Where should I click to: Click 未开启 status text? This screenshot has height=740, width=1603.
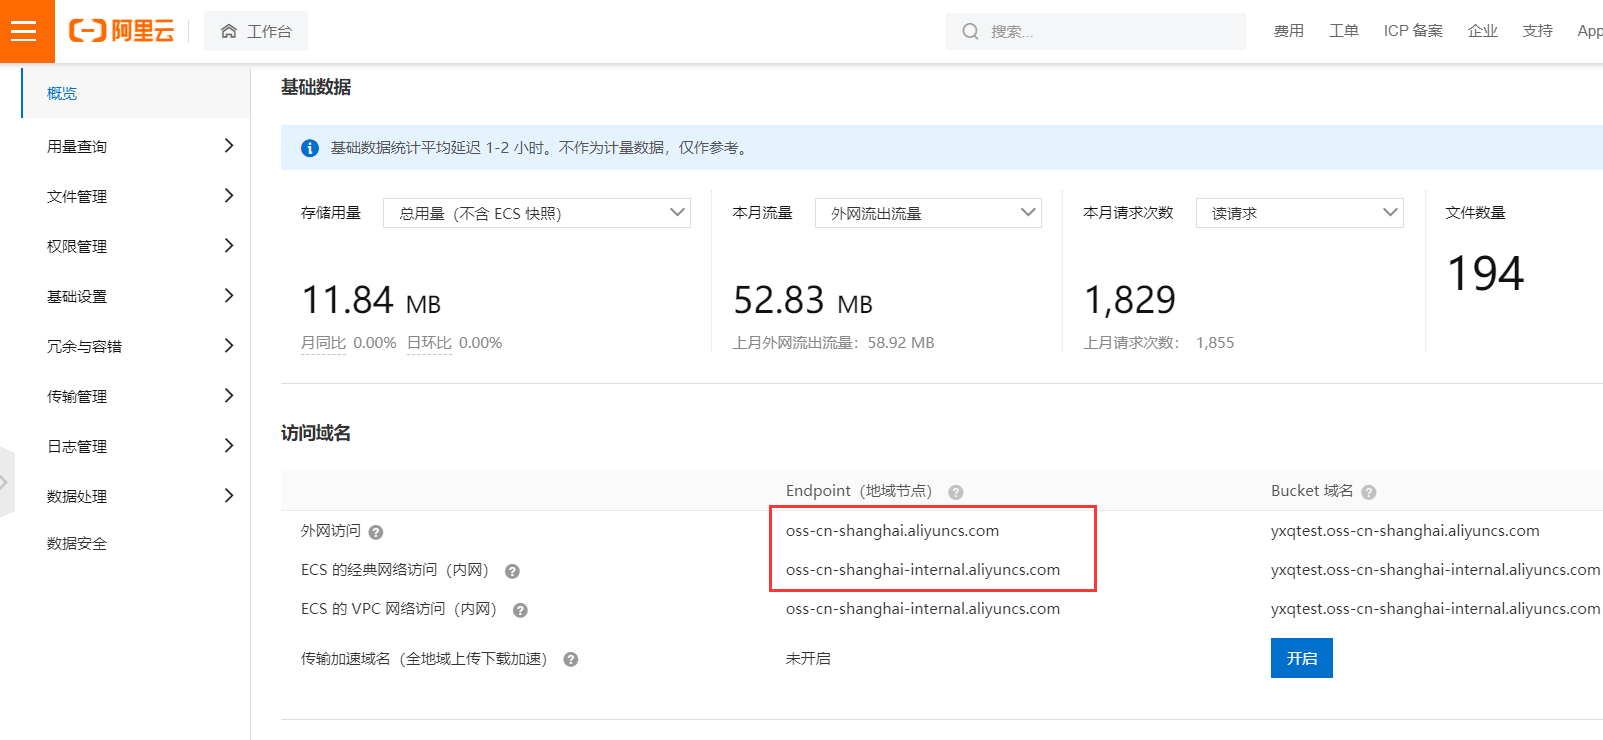pos(808,659)
